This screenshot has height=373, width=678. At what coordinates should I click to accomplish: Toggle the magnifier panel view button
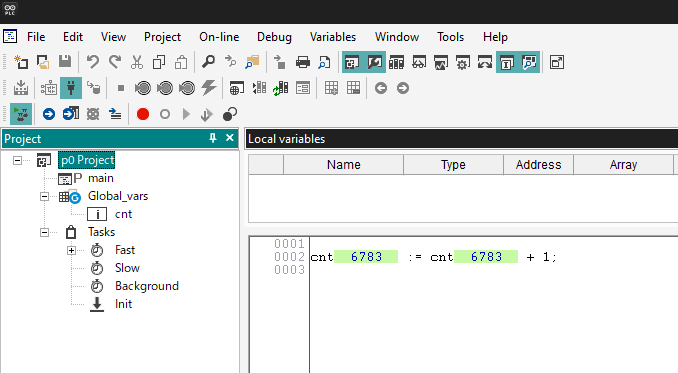[x=529, y=62]
